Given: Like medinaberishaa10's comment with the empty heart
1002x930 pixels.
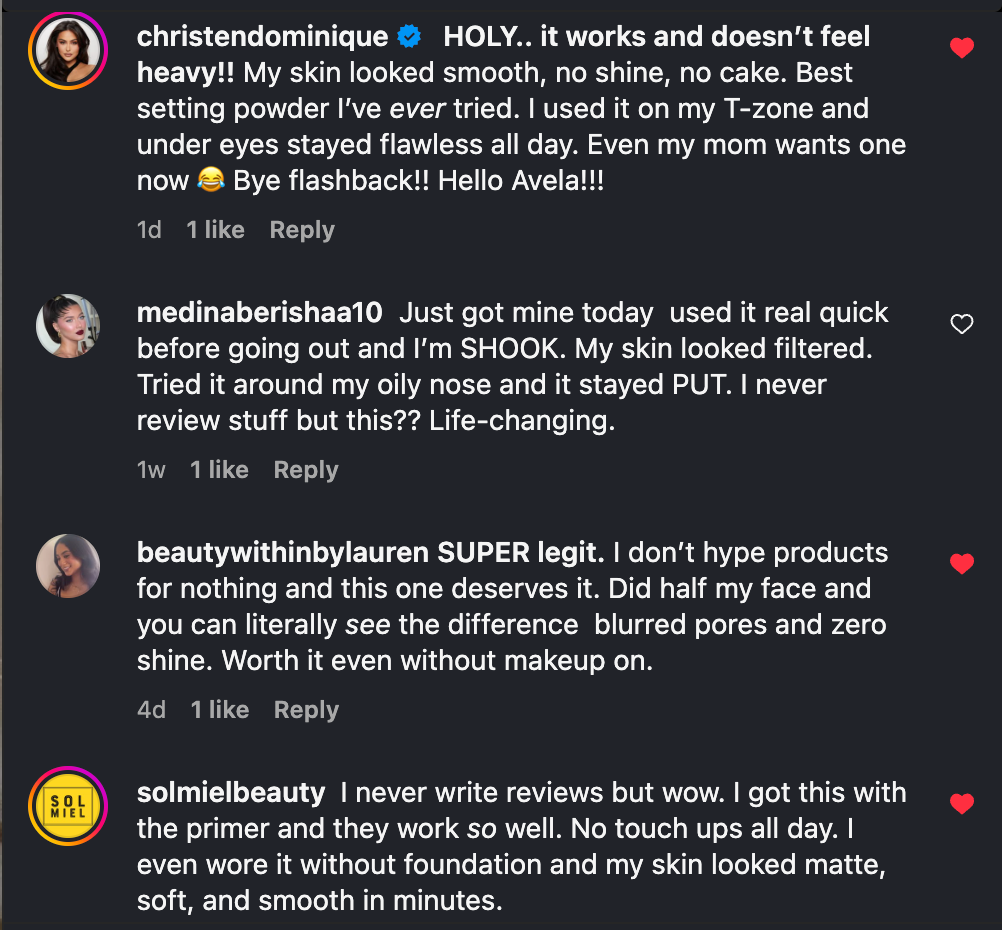Looking at the screenshot, I should [x=961, y=324].
